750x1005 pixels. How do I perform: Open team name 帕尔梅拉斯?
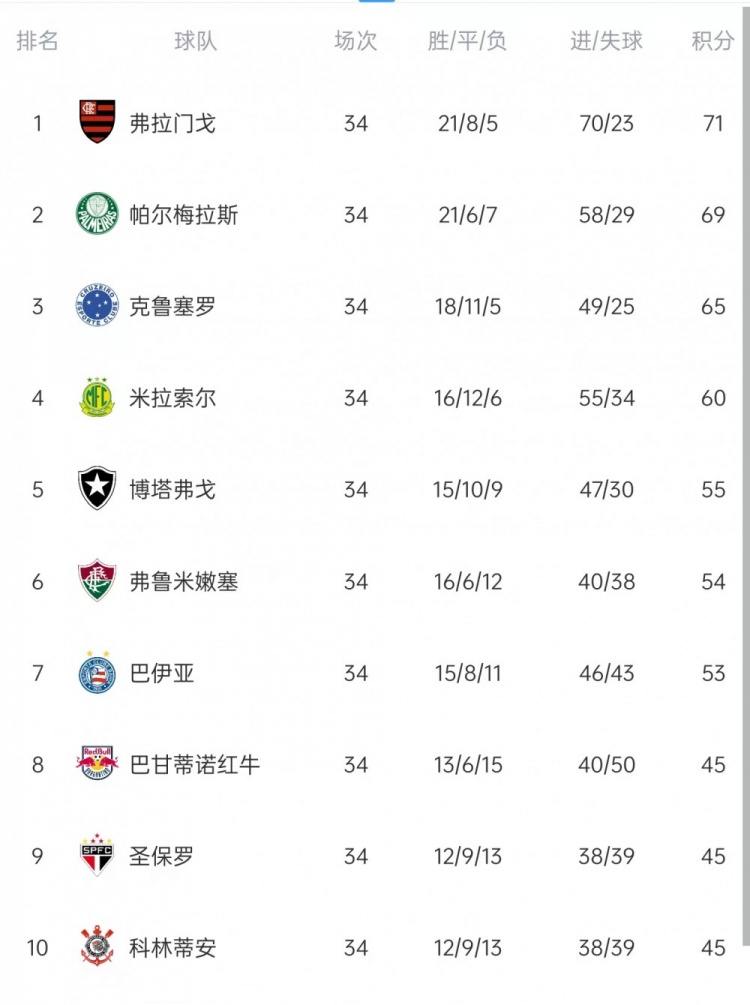[x=184, y=215]
